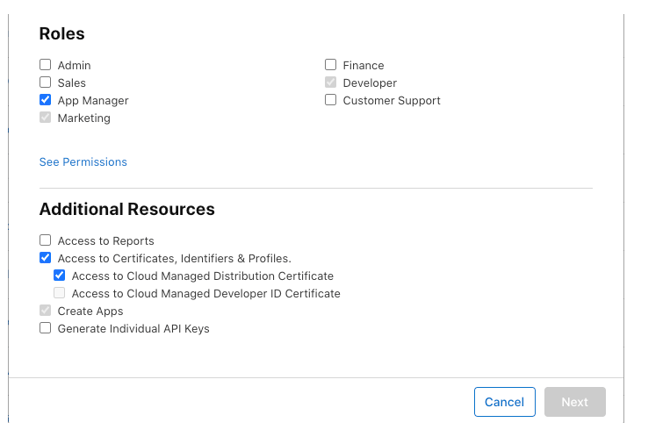Click the greyed Marketing checkbox
Image resolution: width=670 pixels, height=444 pixels.
tap(45, 117)
